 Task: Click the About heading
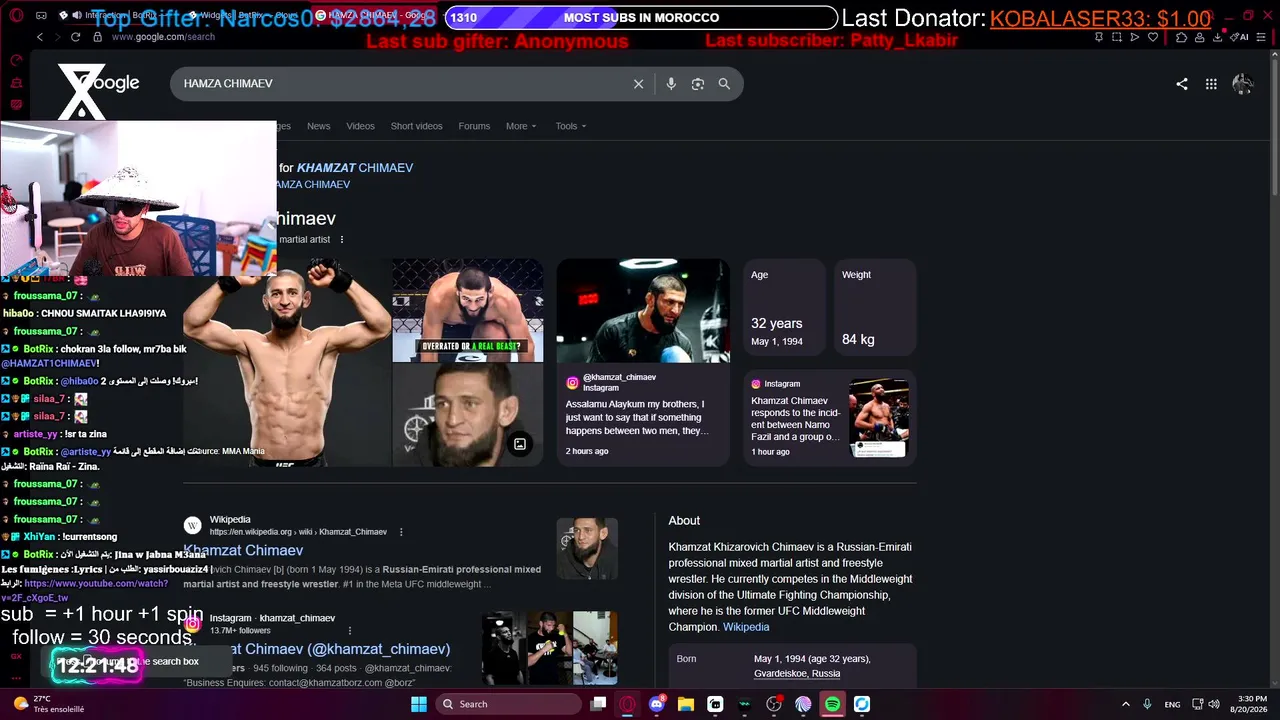[684, 521]
